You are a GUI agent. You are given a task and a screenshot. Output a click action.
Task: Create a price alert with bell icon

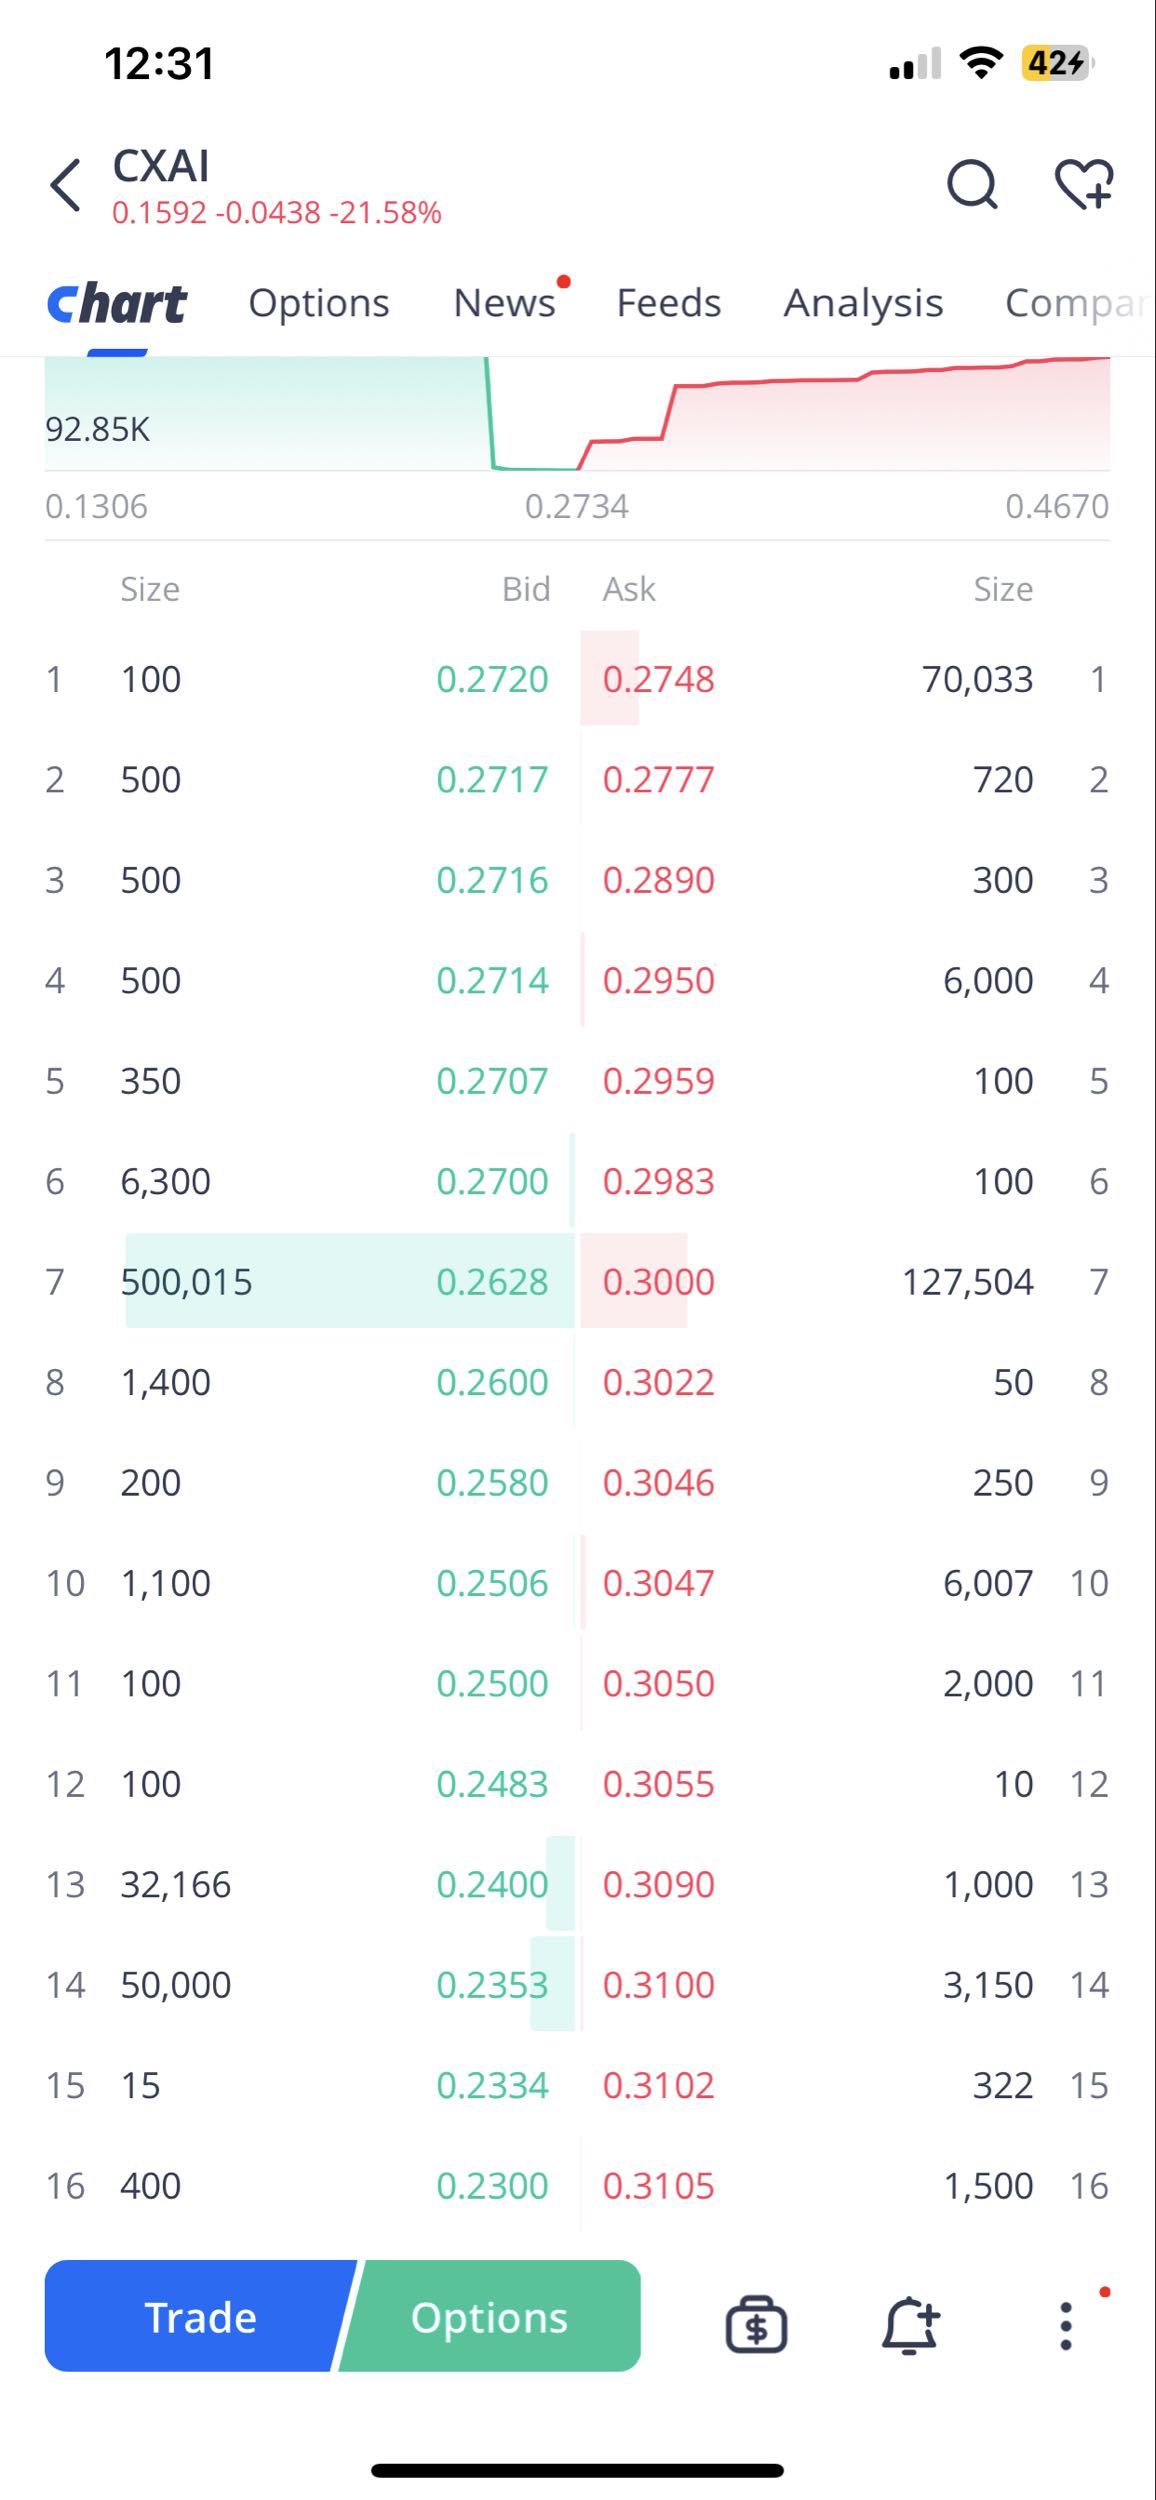click(x=910, y=2324)
